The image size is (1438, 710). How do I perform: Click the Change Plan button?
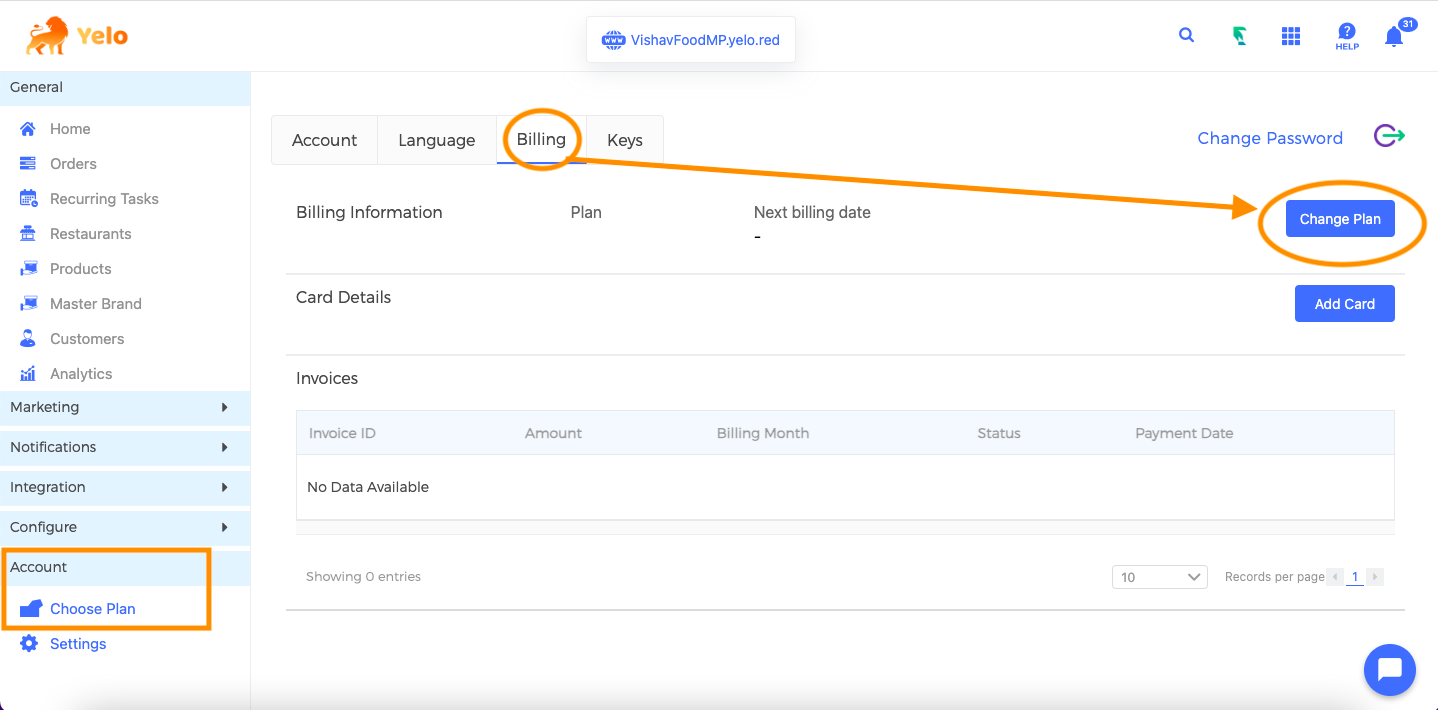(x=1340, y=219)
